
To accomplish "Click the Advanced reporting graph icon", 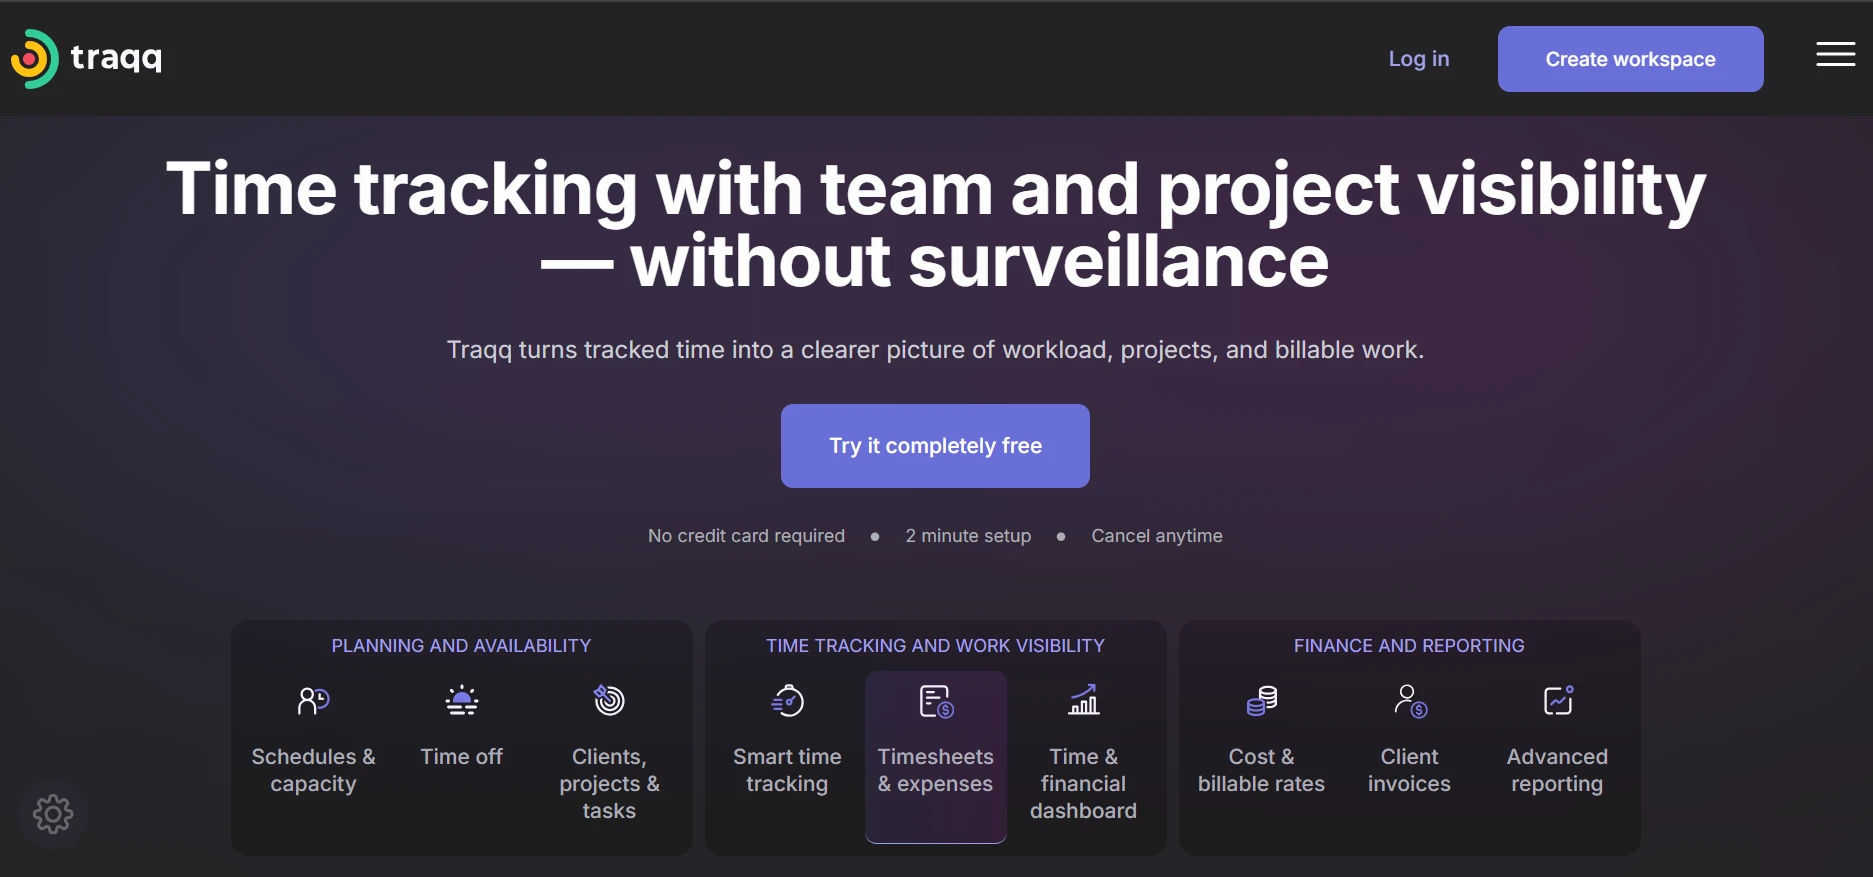I will tap(1558, 701).
